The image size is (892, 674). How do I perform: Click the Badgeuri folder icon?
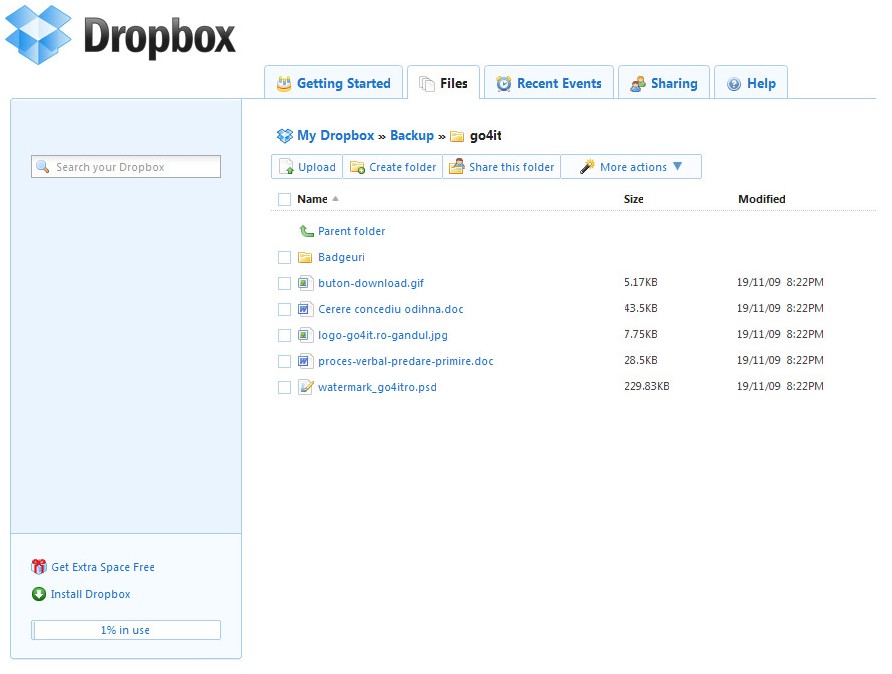coord(305,258)
